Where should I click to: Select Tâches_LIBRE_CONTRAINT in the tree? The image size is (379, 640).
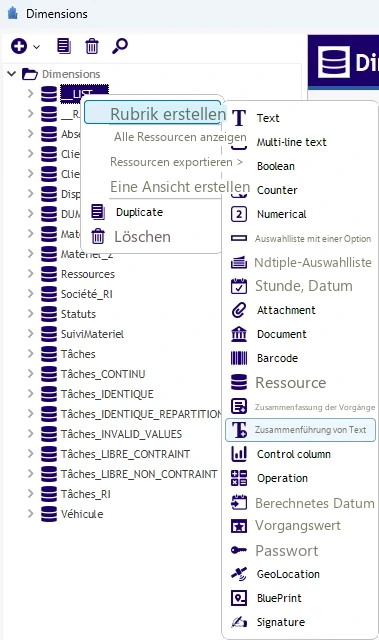tap(126, 454)
